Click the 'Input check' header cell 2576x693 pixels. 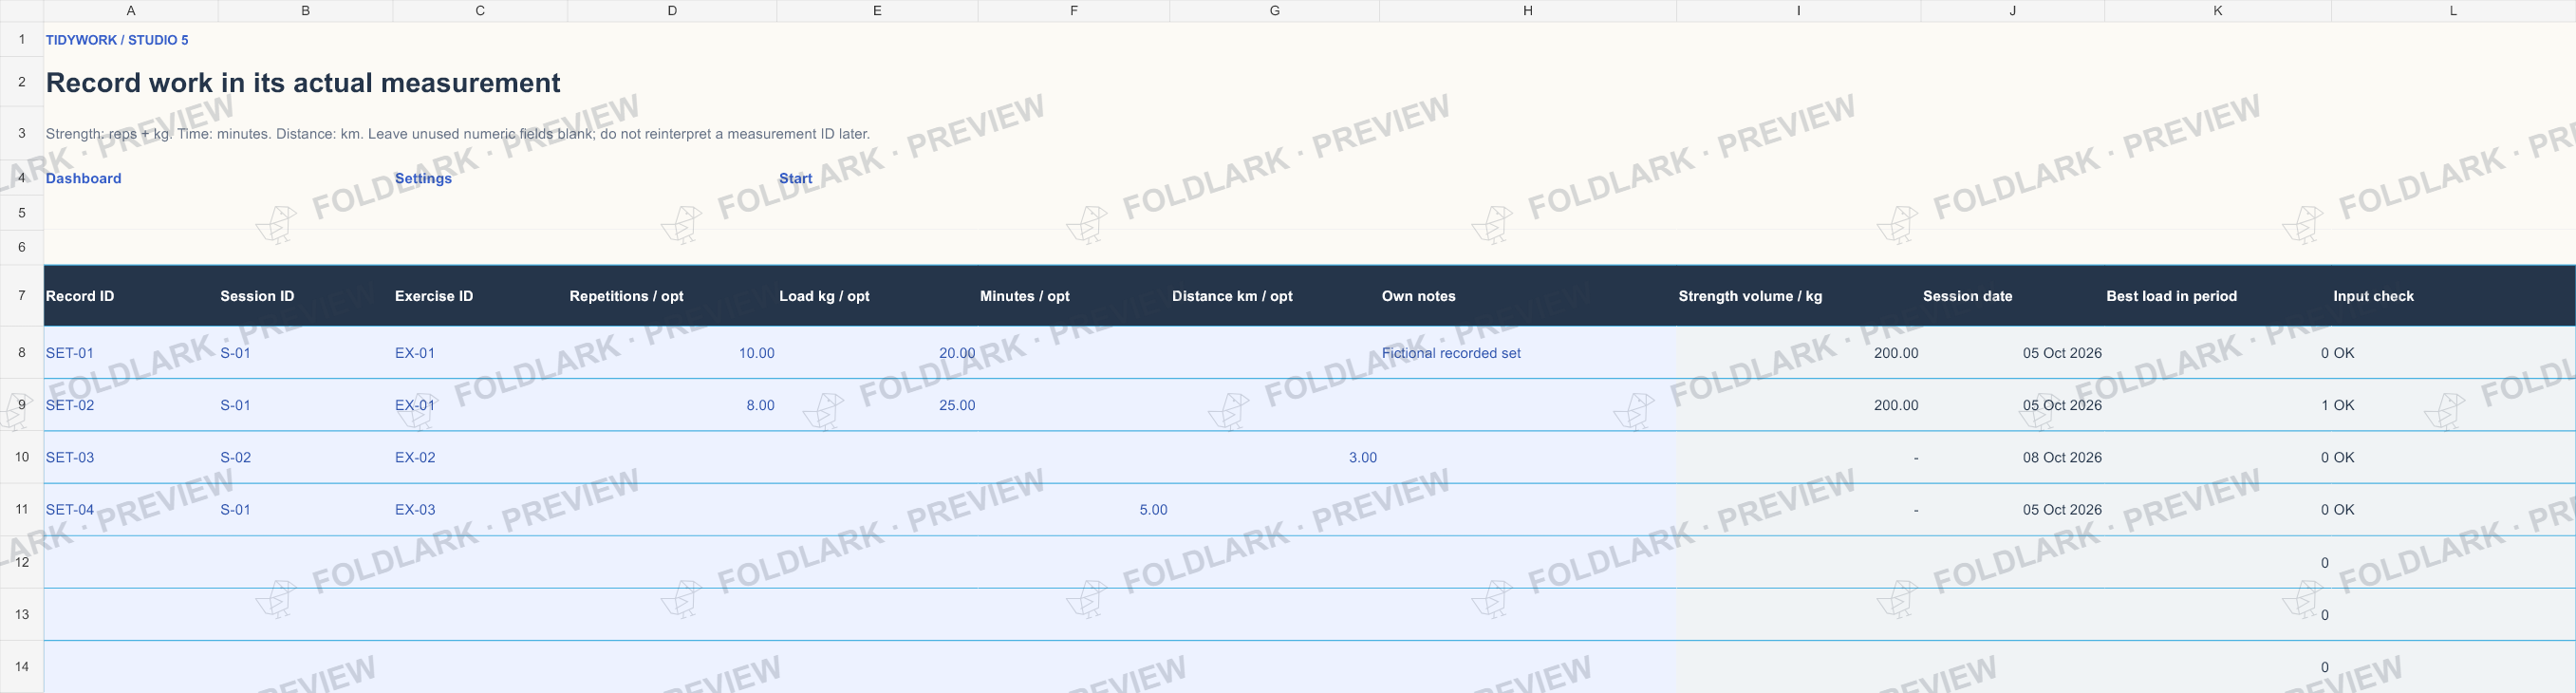pyautogui.click(x=2453, y=296)
